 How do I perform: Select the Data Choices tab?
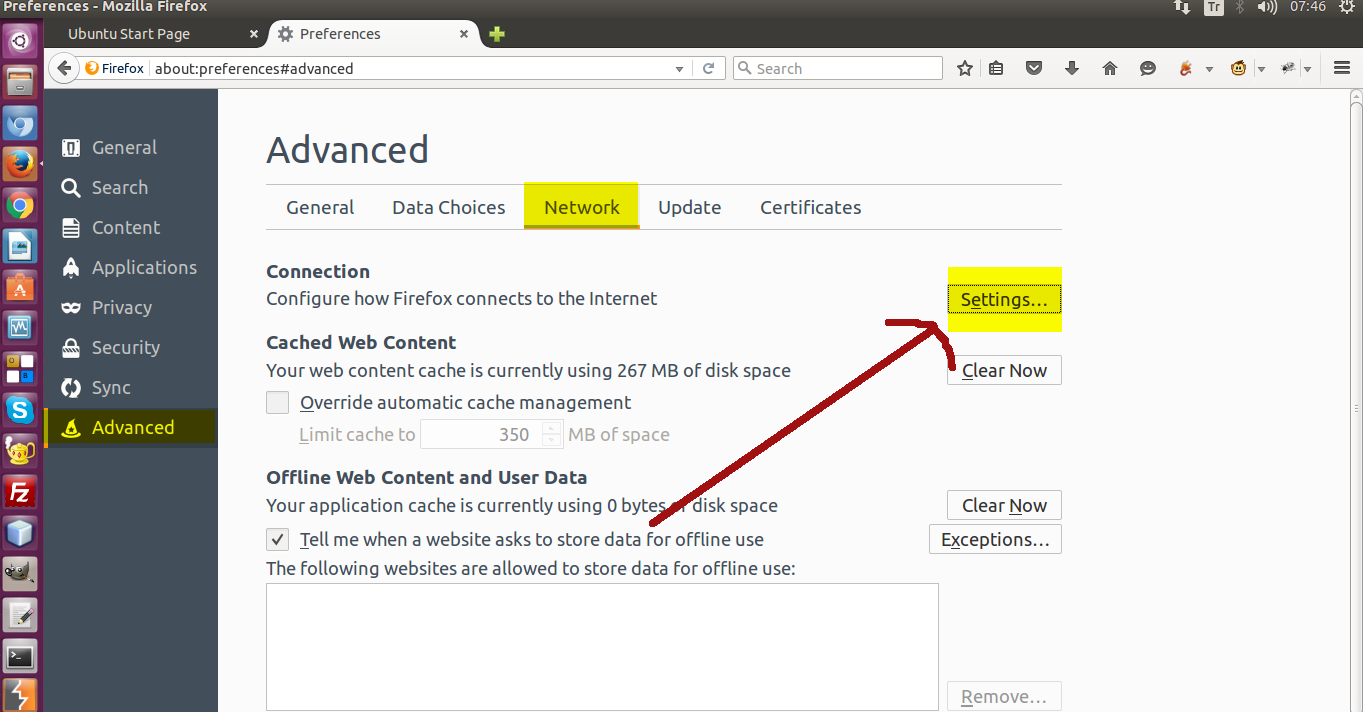pos(449,208)
